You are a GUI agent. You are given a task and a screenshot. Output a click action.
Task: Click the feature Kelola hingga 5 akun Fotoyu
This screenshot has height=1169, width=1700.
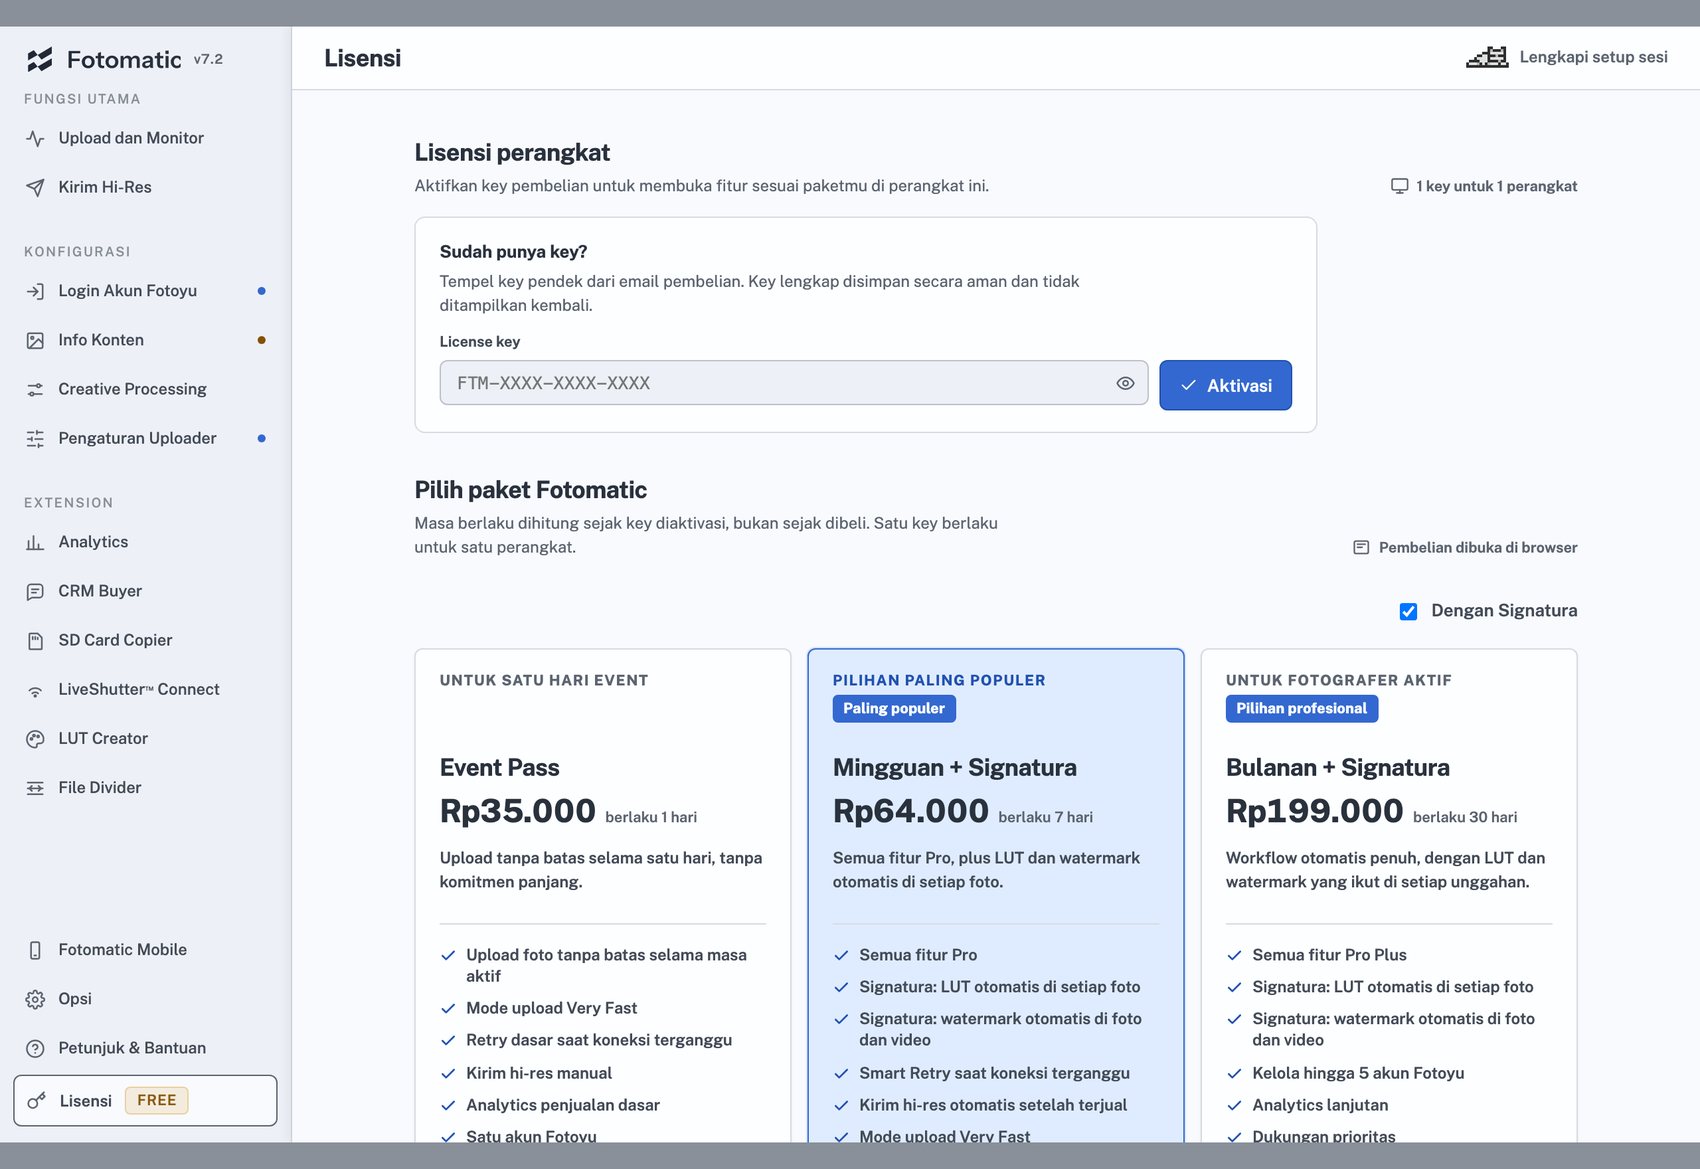(x=1358, y=1073)
